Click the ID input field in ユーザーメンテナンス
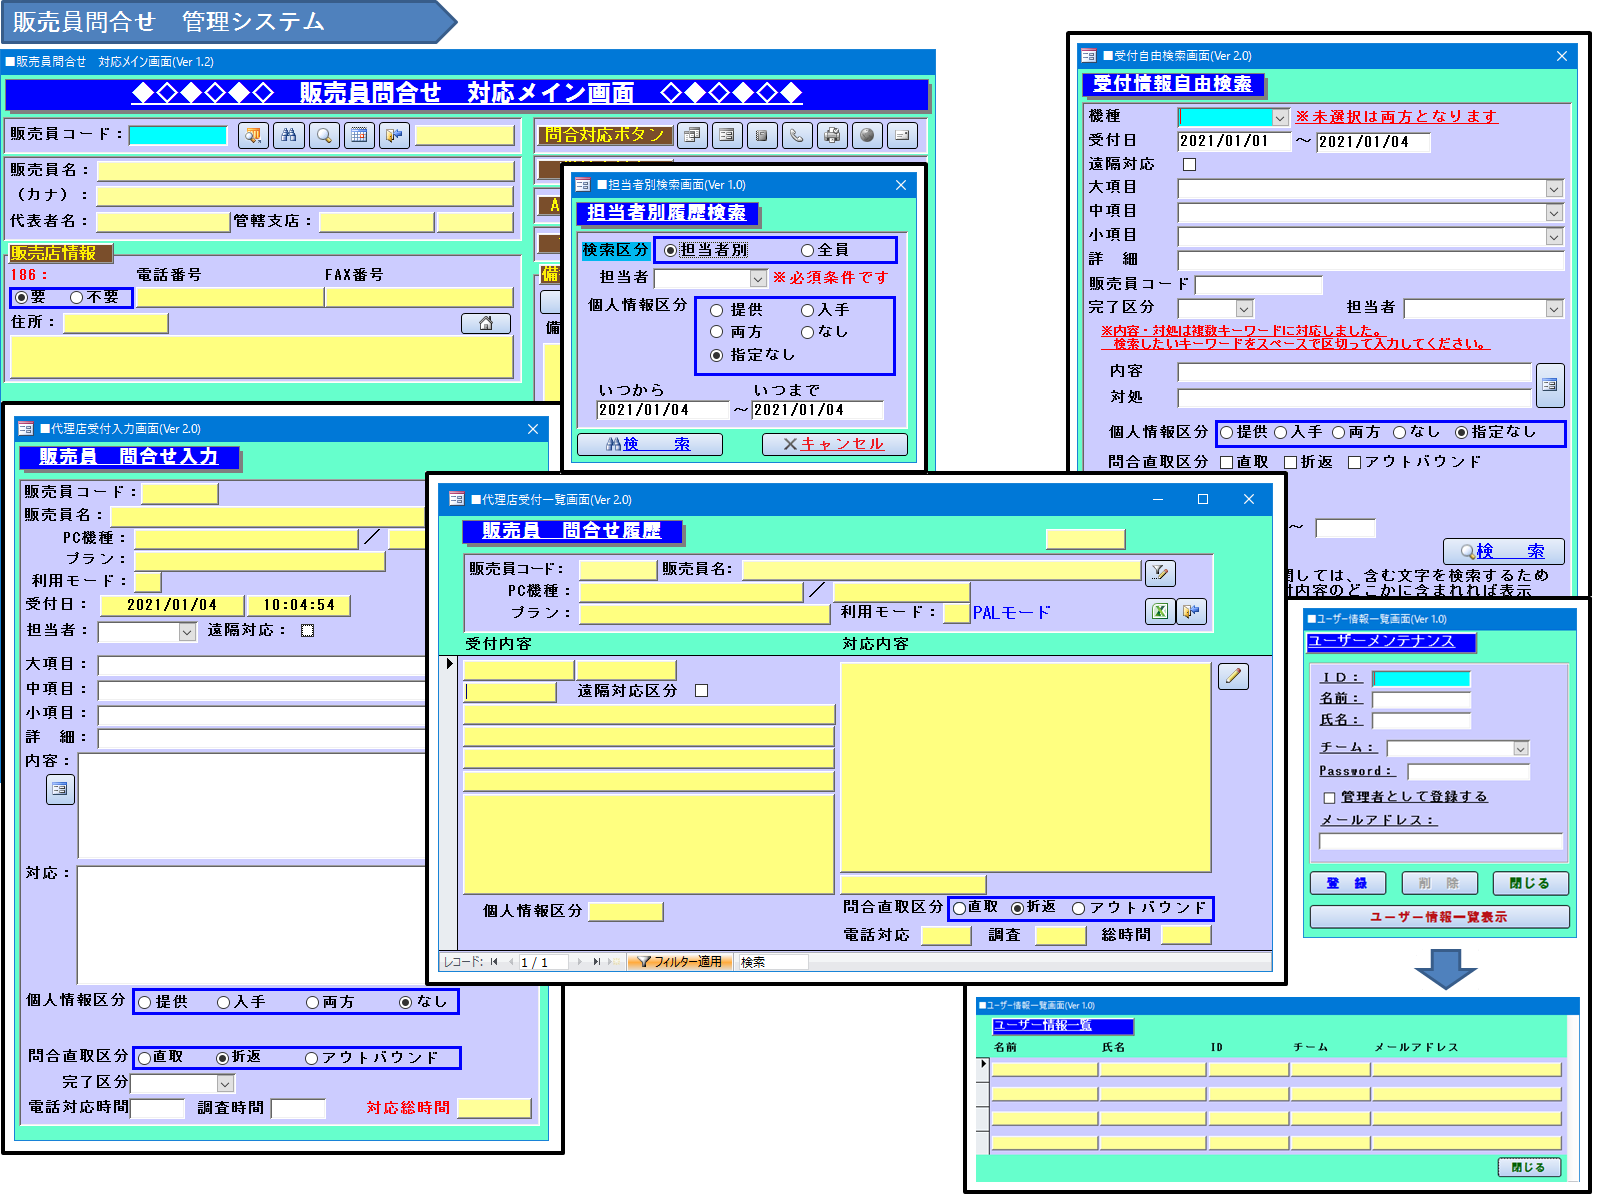 pyautogui.click(x=1421, y=678)
